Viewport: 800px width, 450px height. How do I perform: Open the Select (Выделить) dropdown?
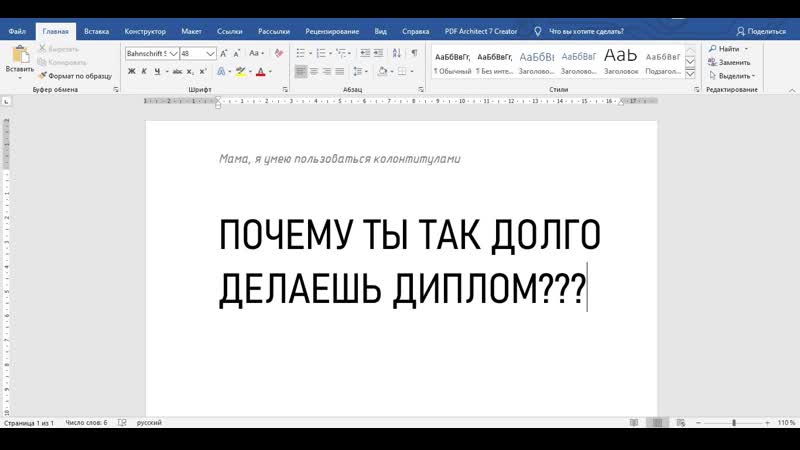click(x=732, y=76)
